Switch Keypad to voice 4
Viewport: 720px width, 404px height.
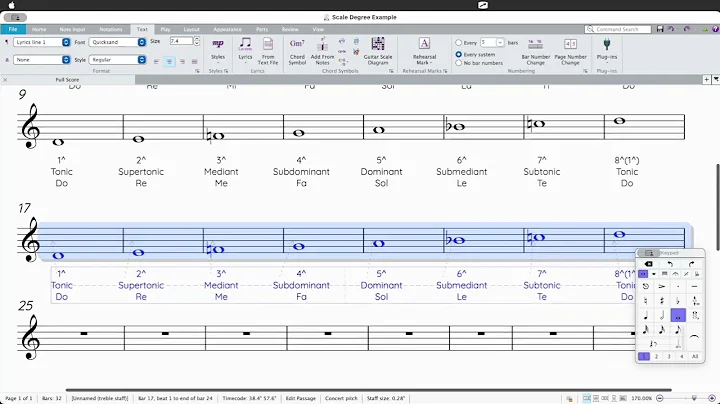[x=681, y=356]
